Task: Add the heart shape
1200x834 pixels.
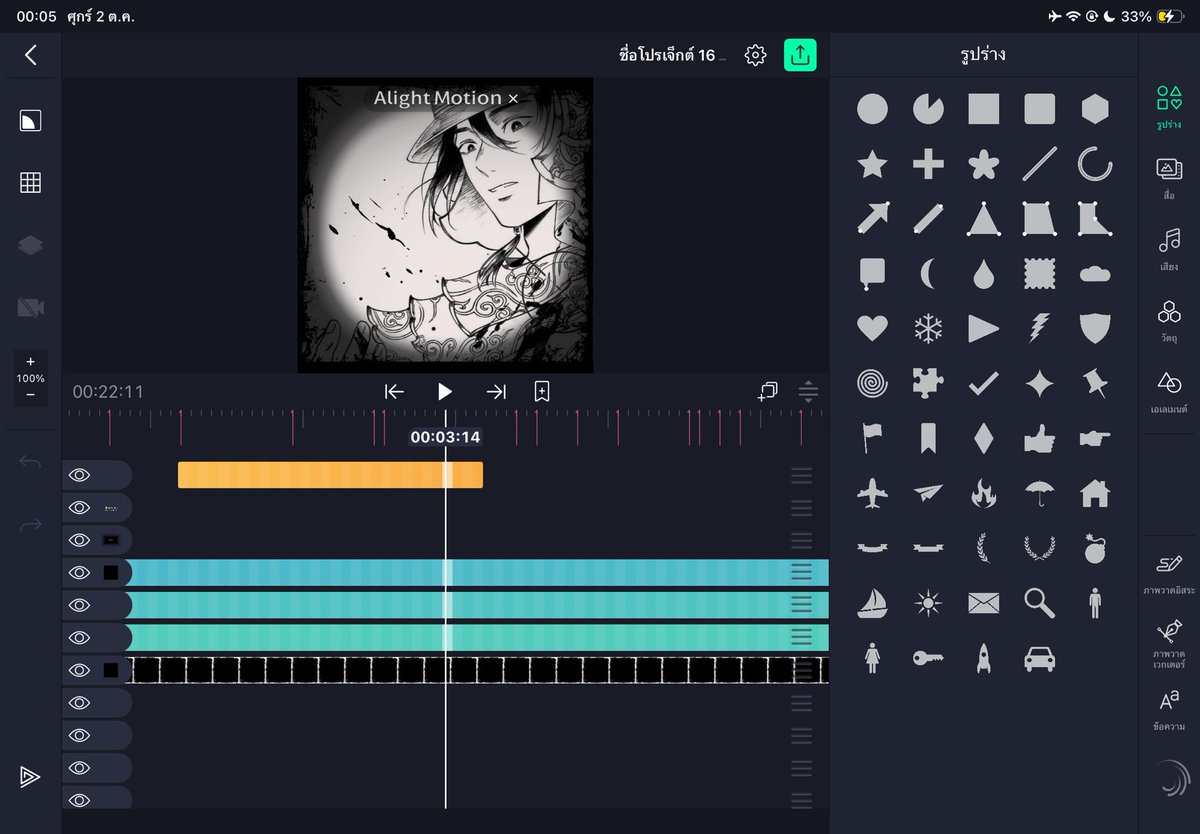Action: 872,328
